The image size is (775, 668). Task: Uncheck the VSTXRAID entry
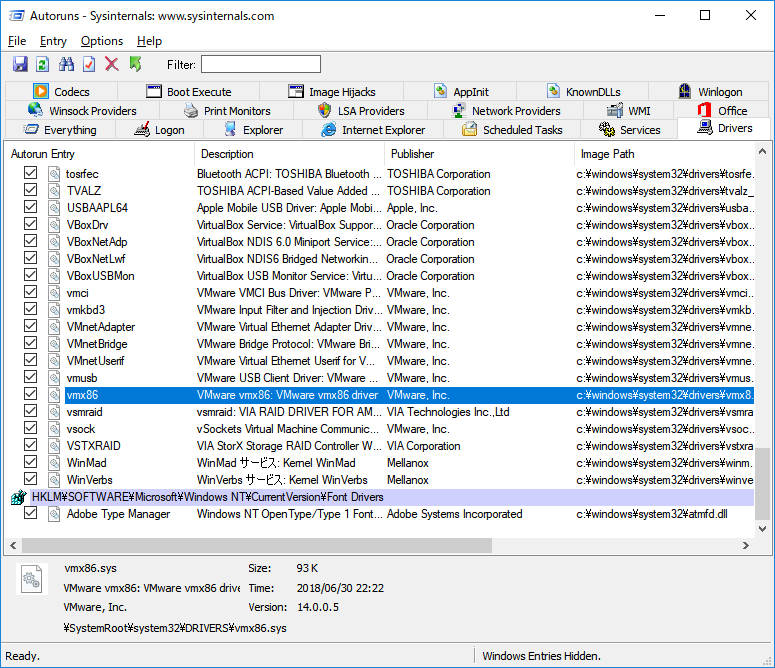(x=30, y=445)
